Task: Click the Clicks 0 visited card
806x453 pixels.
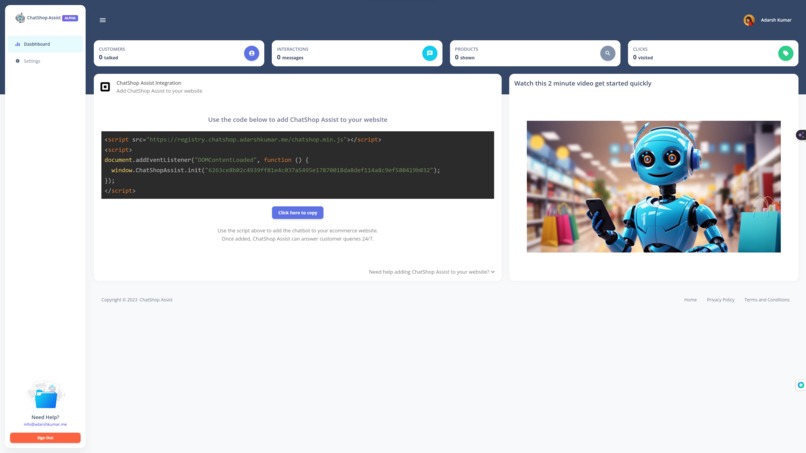Action: pos(713,53)
